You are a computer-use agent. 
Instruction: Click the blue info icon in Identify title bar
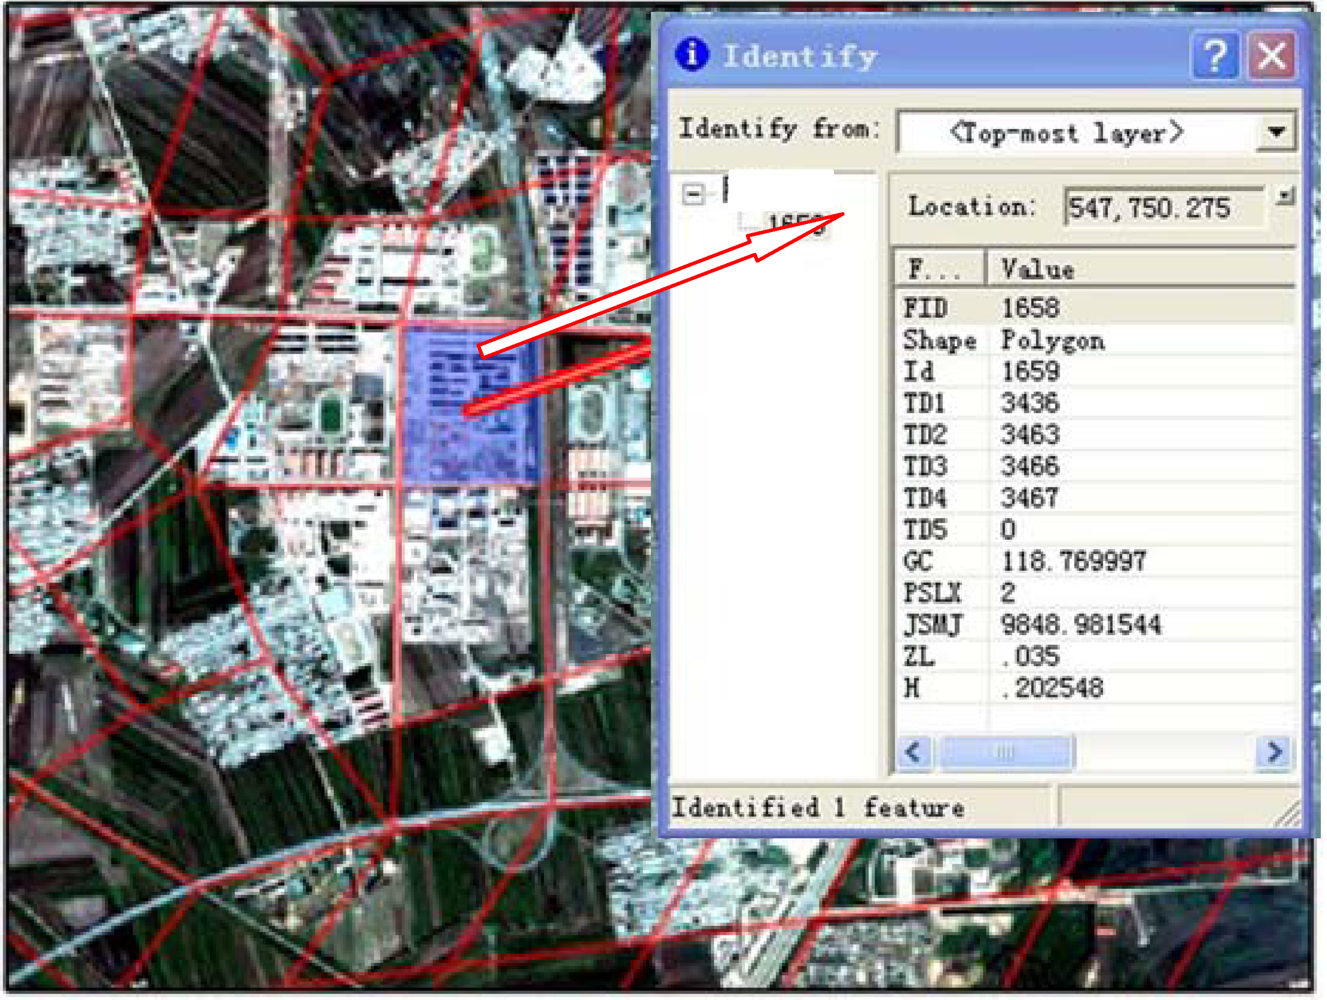tap(692, 54)
